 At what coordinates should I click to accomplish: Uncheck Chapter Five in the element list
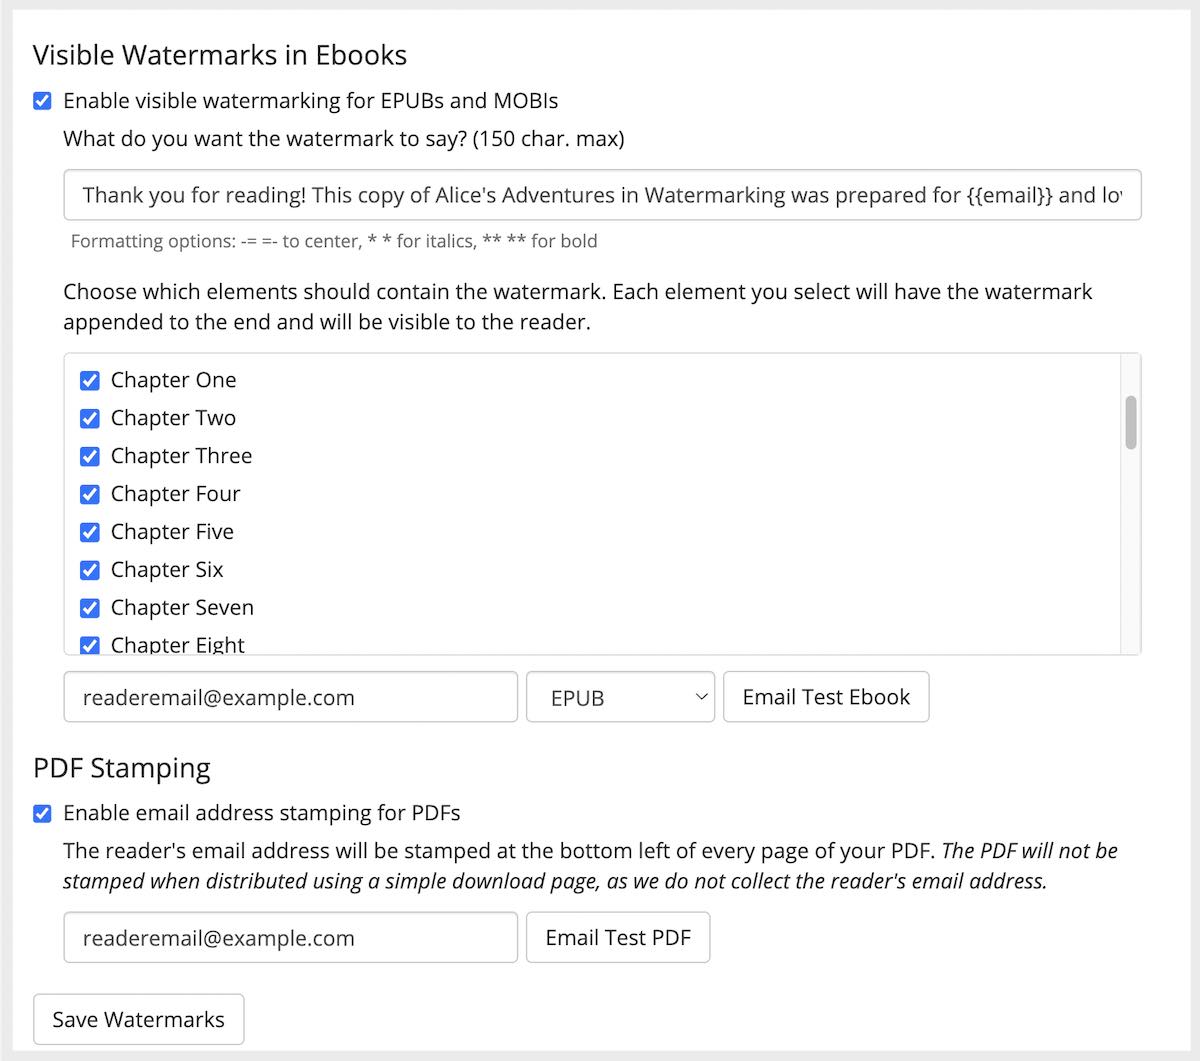pyautogui.click(x=90, y=532)
